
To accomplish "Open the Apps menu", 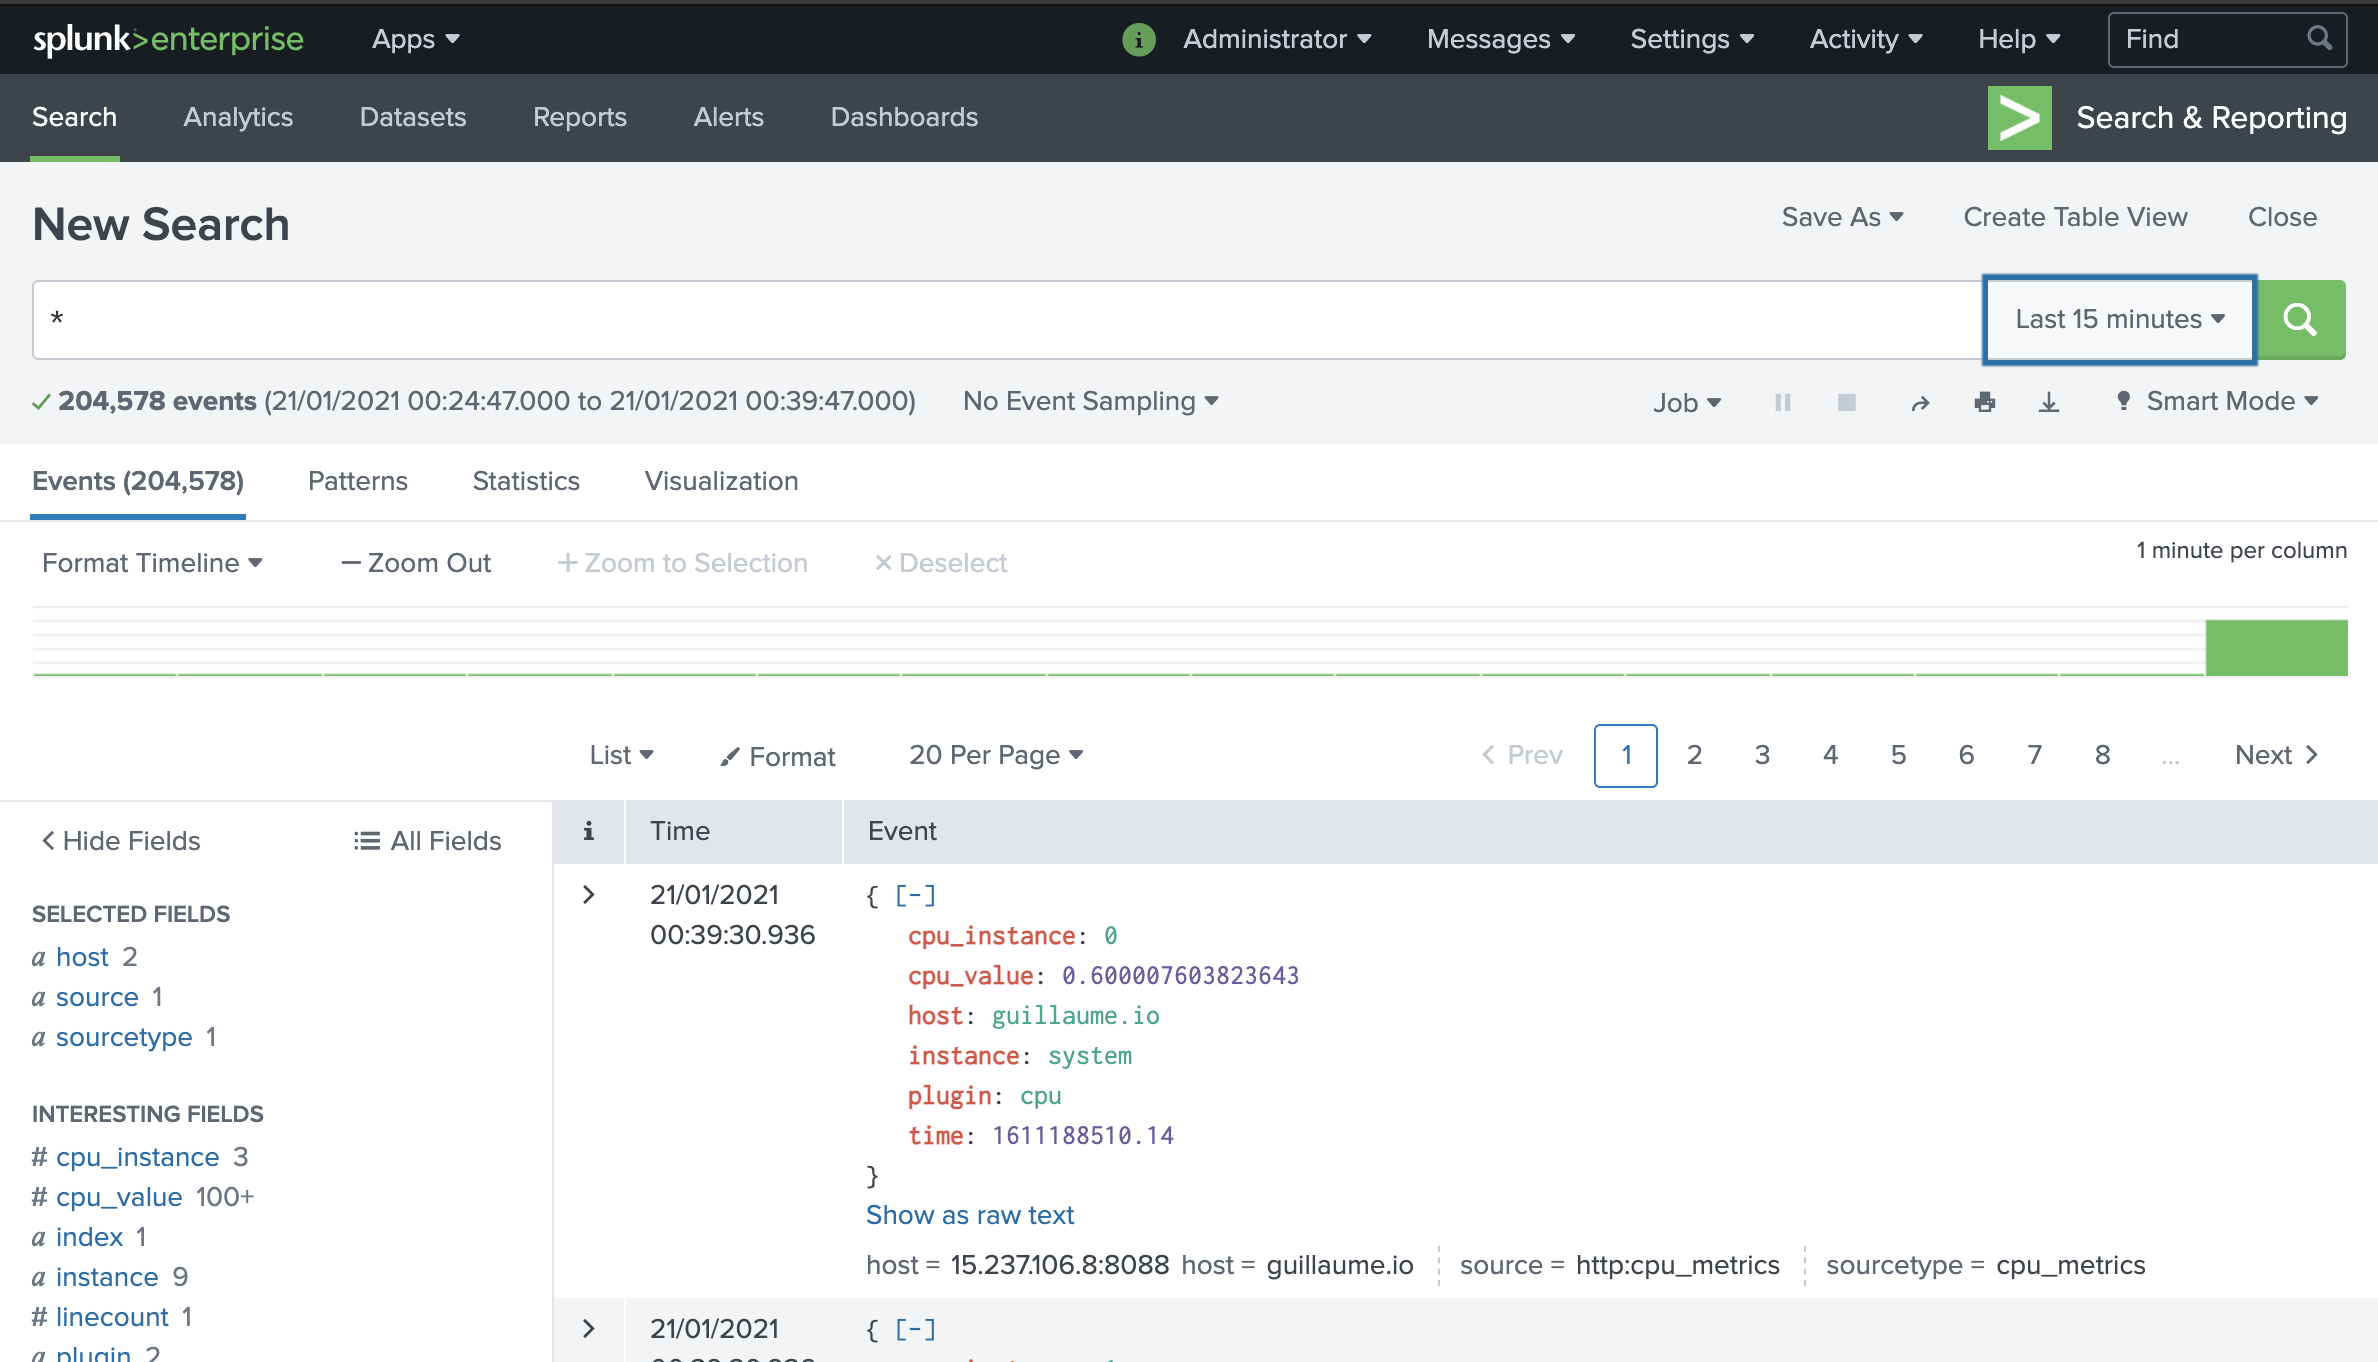I will coord(415,39).
